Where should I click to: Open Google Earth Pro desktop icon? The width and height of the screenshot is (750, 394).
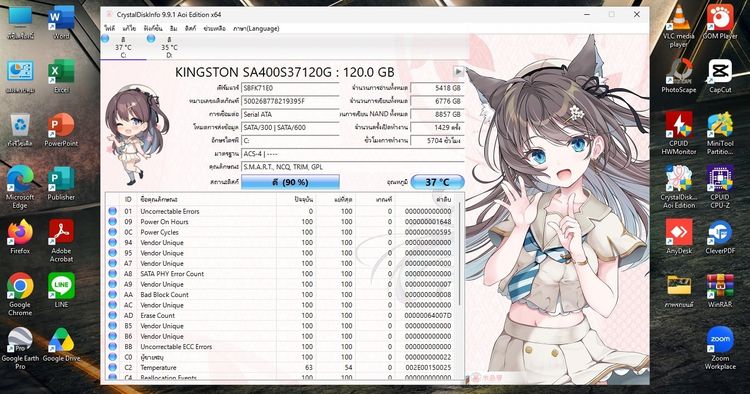[20, 349]
